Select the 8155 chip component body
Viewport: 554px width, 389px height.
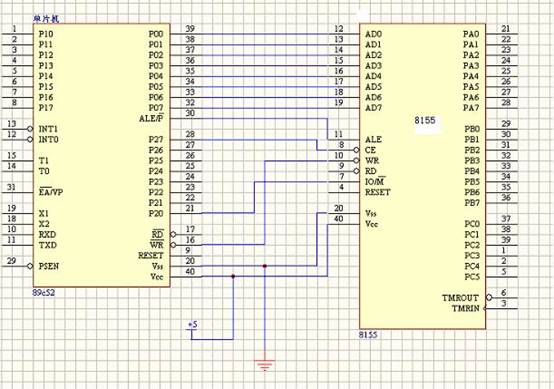(x=423, y=176)
